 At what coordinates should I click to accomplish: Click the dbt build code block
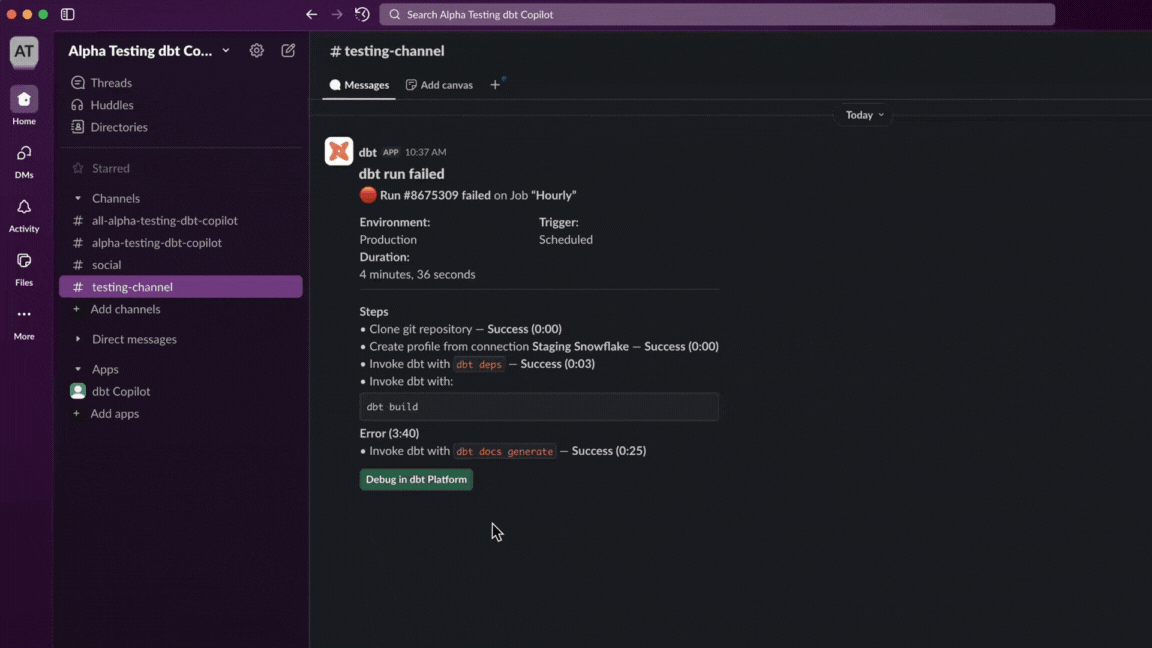tap(539, 406)
